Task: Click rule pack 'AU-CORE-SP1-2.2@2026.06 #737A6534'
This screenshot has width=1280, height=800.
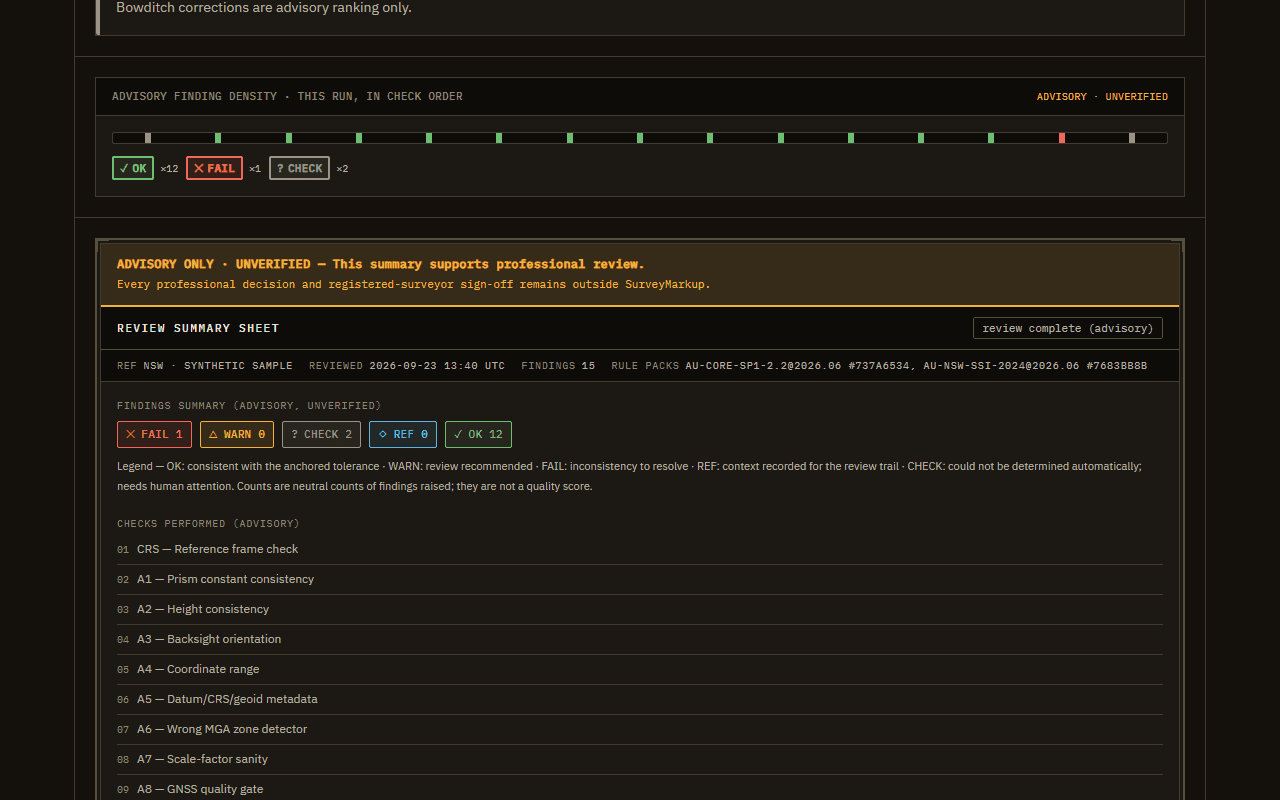Action: point(798,366)
